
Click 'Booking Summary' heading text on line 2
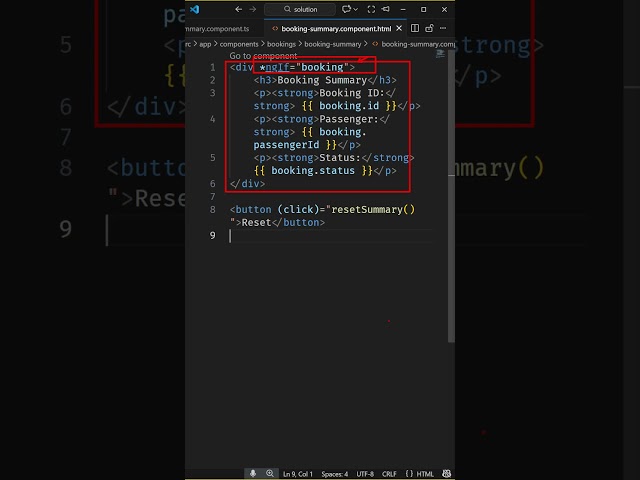coord(322,80)
